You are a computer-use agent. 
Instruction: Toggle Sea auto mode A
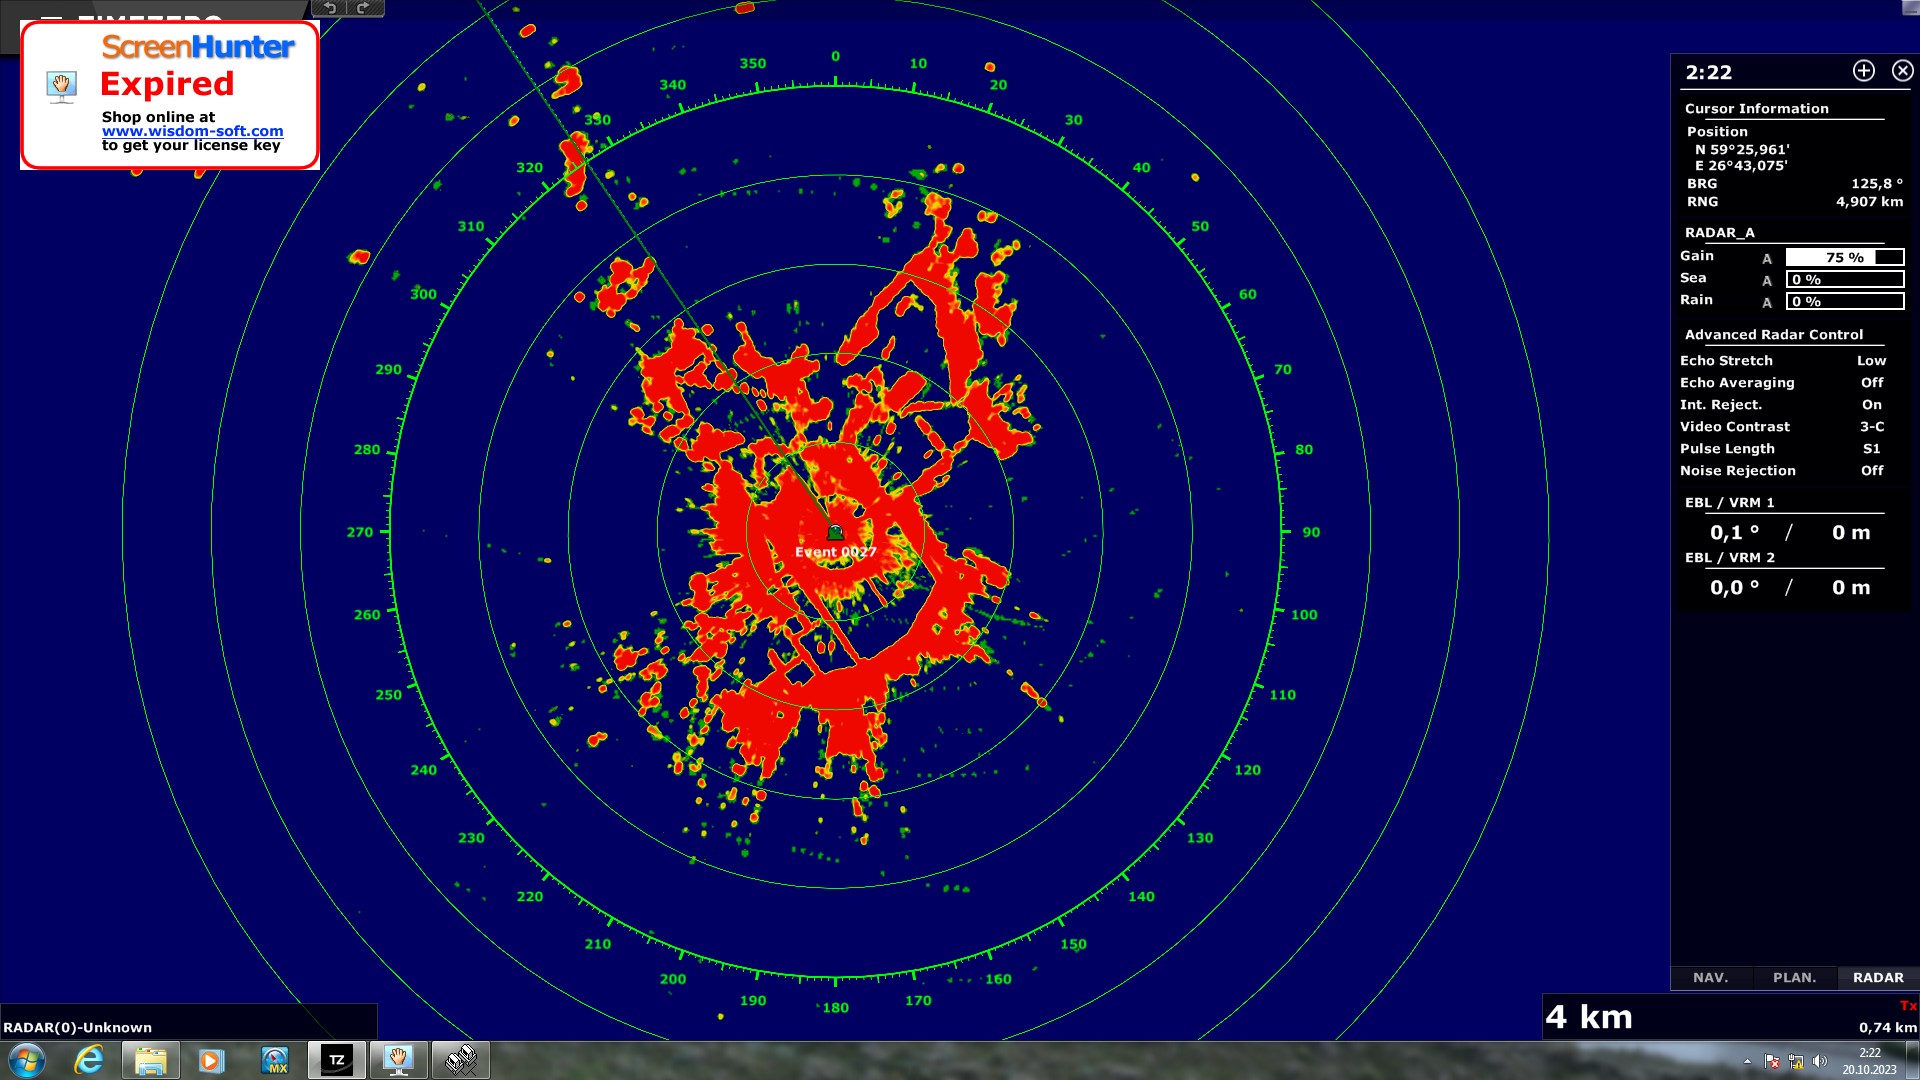pyautogui.click(x=1767, y=280)
